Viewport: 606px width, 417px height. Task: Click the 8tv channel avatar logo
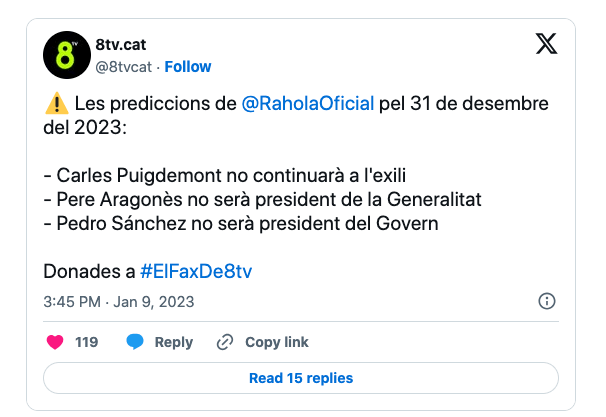(x=67, y=55)
